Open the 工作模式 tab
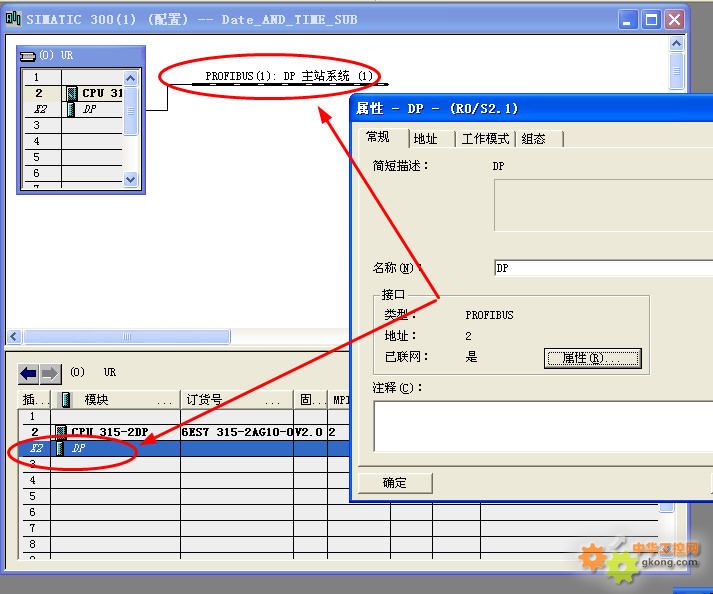713x594 pixels. [485, 139]
